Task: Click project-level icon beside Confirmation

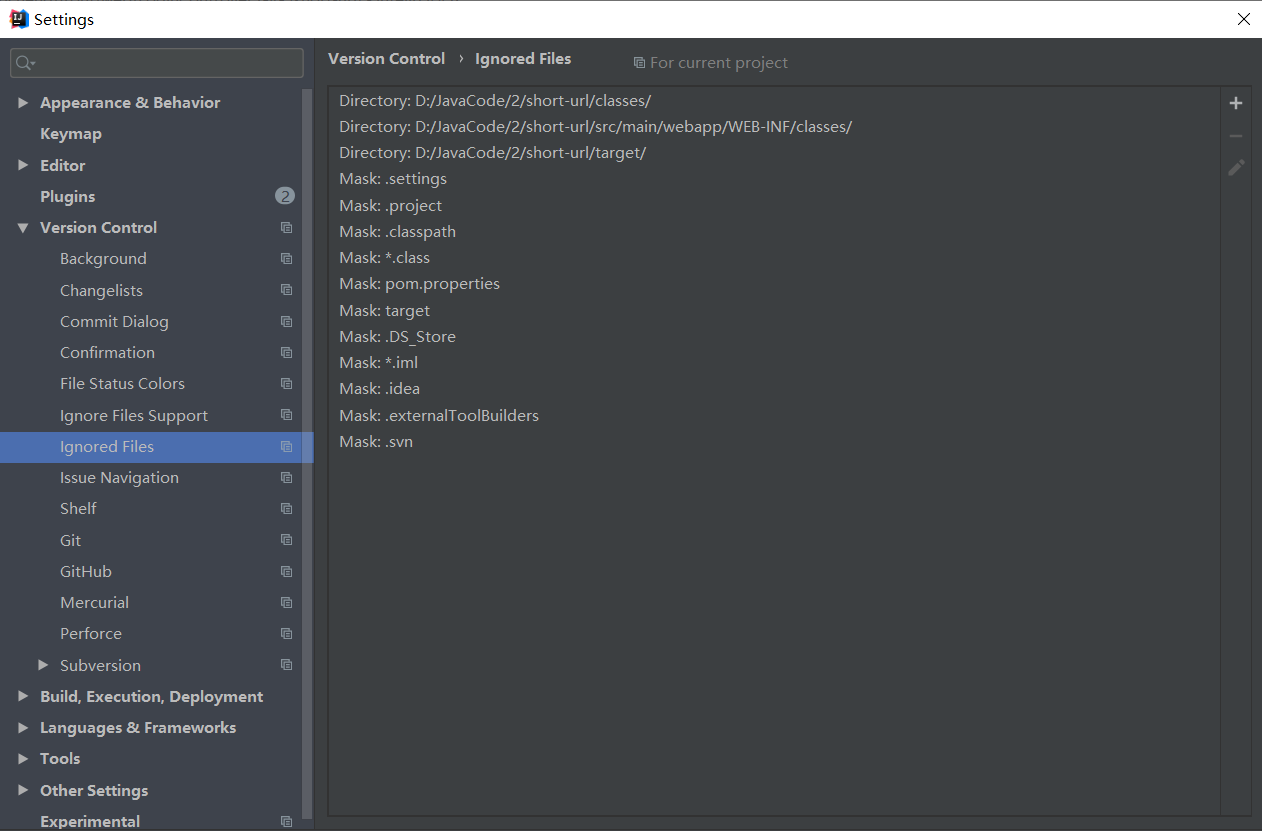Action: tap(286, 353)
